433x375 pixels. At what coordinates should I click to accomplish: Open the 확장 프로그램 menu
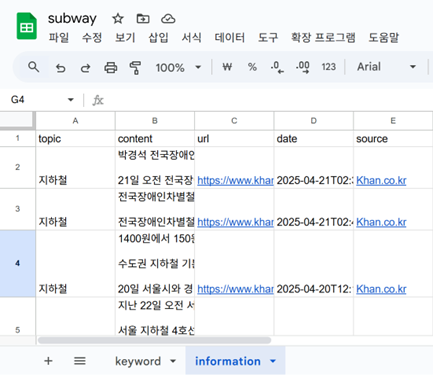click(x=323, y=37)
